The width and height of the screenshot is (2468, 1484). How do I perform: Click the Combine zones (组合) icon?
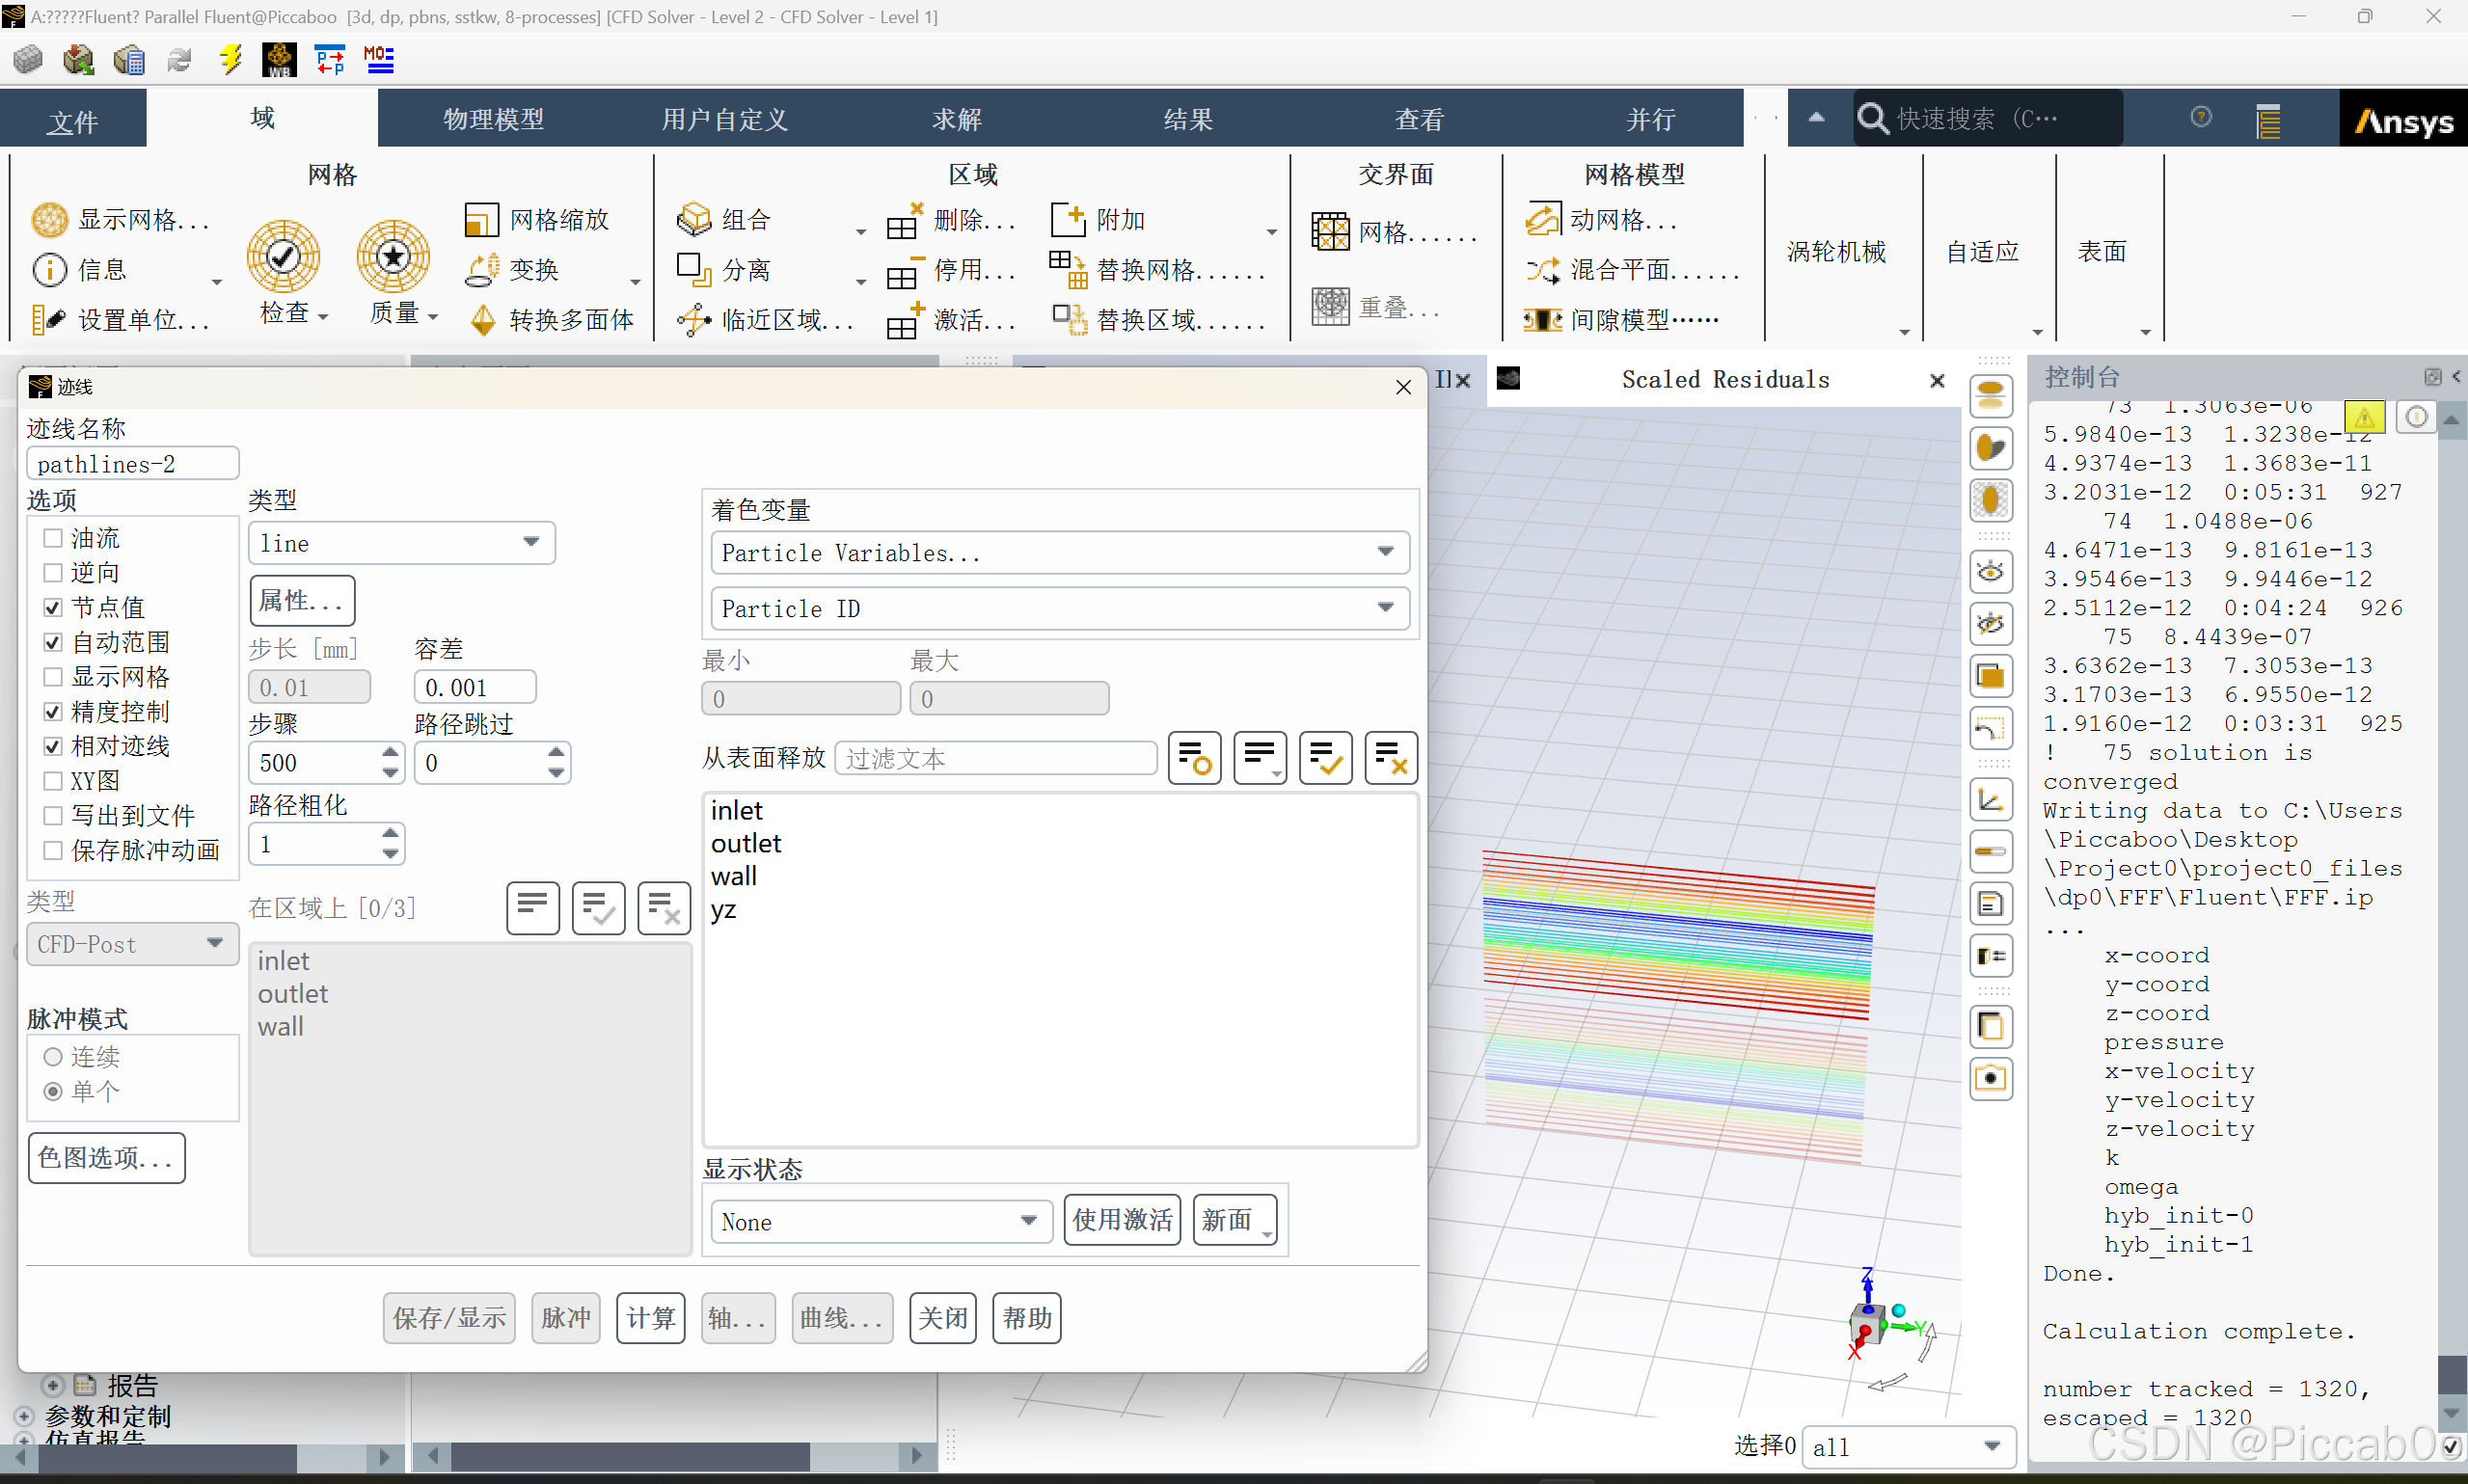tap(694, 219)
